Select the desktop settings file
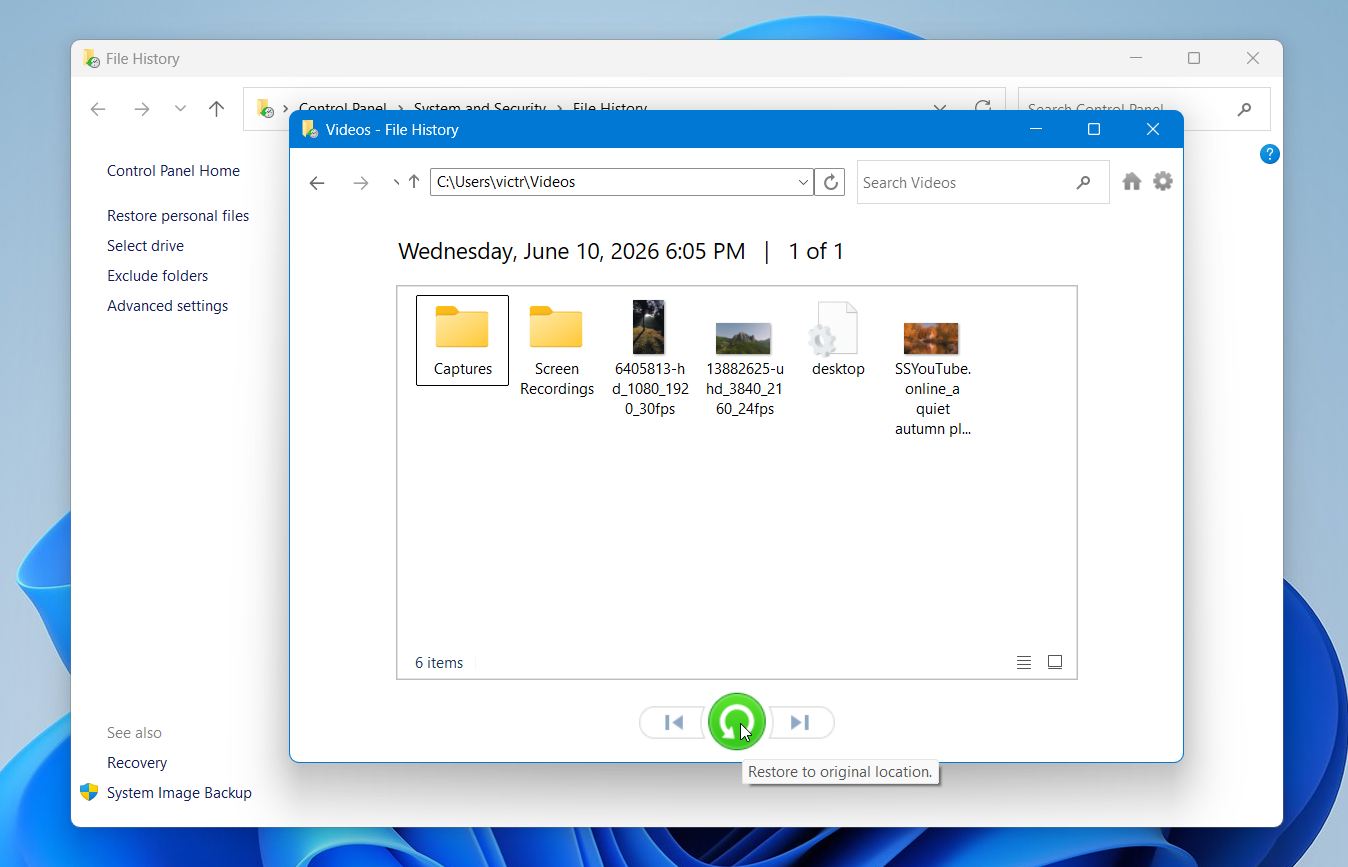The width and height of the screenshot is (1348, 867). click(x=837, y=340)
